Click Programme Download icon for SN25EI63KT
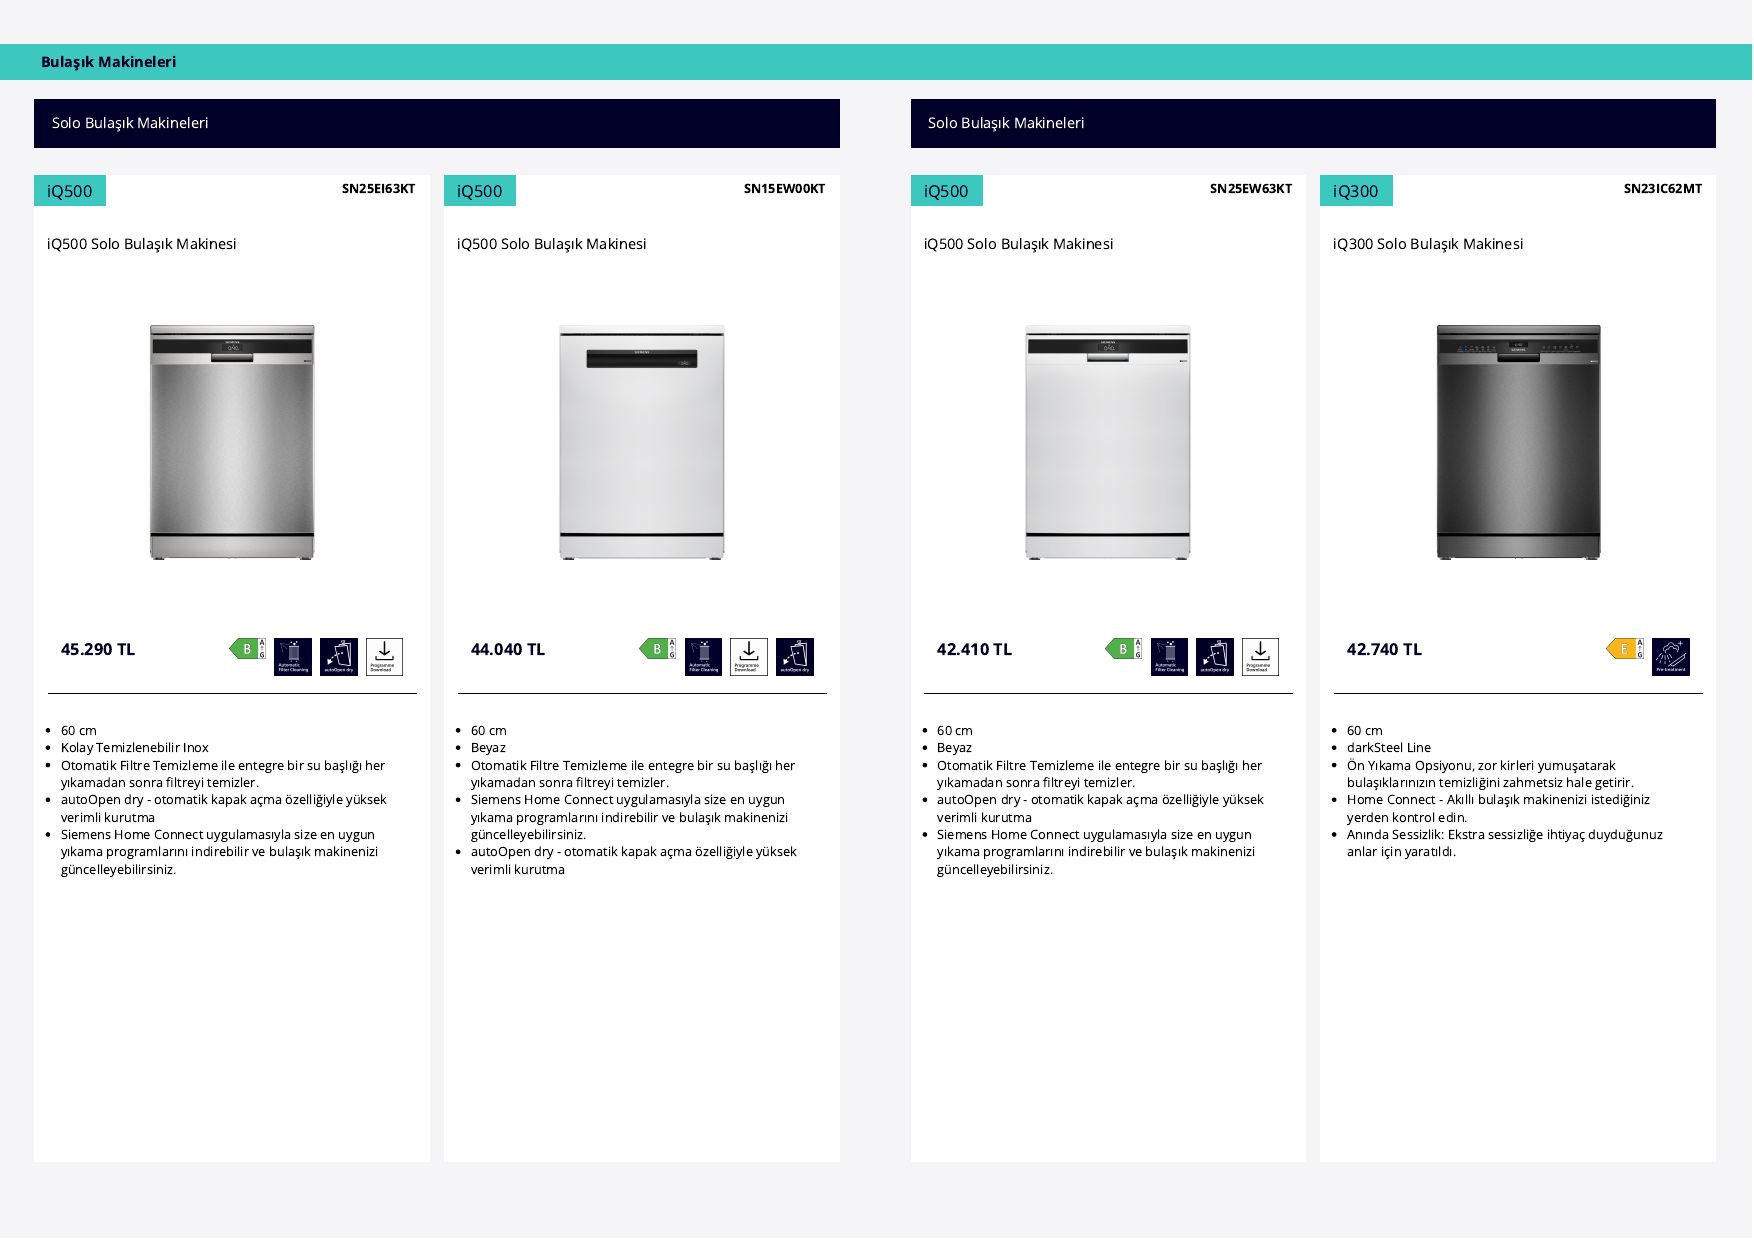Image resolution: width=1754 pixels, height=1240 pixels. (x=384, y=657)
